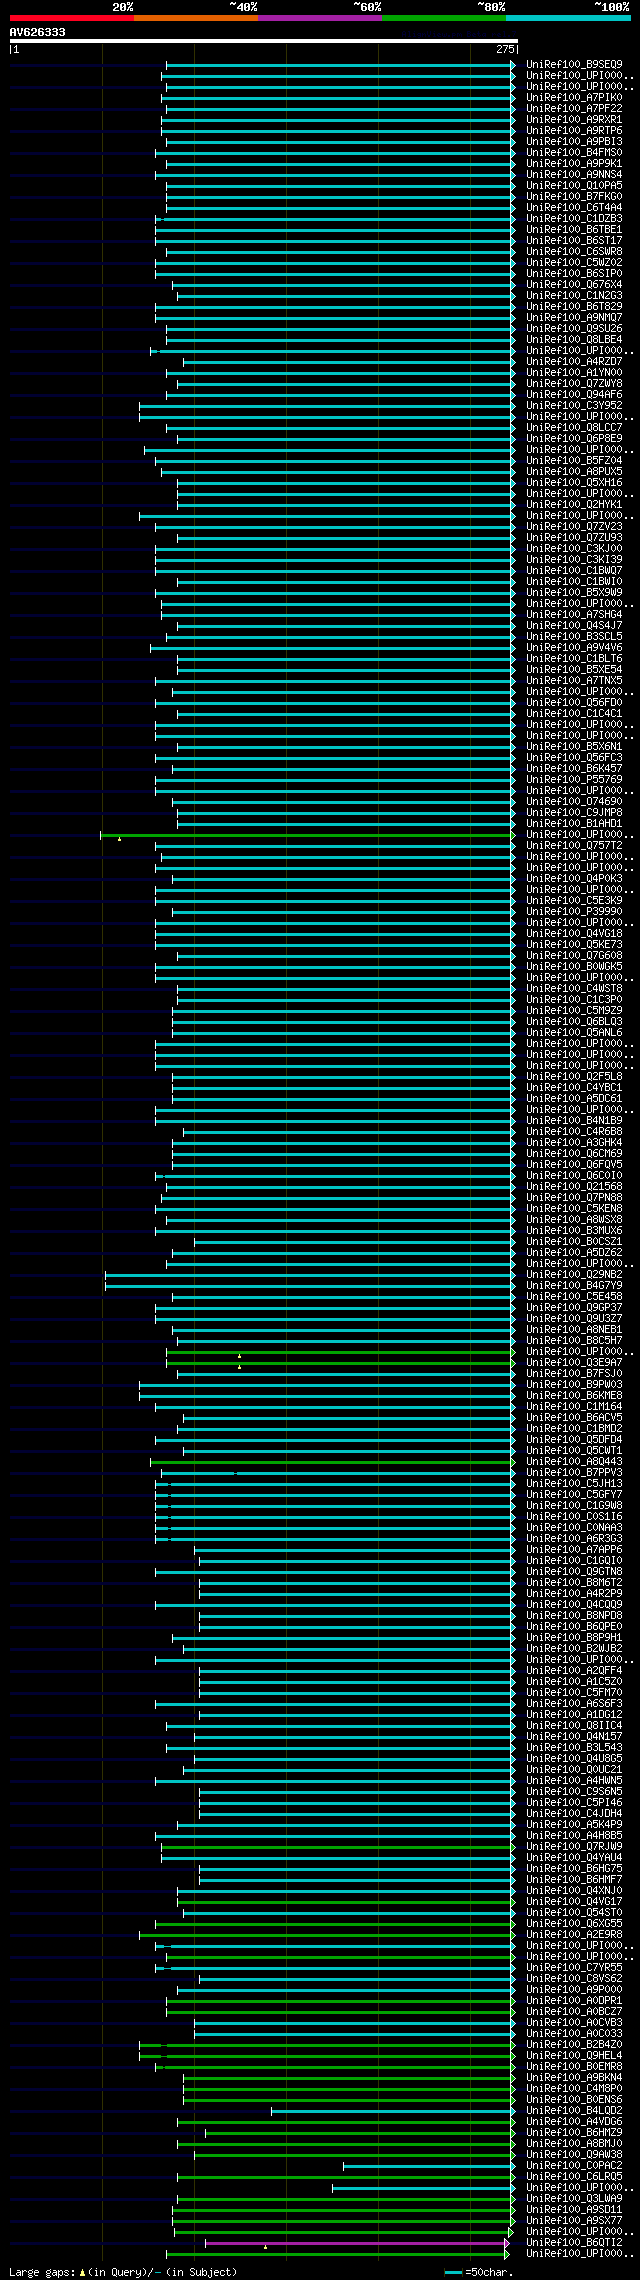Image resolution: width=640 pixels, height=2280 pixels.
Task: Open hit UniRef100_A9P9K1
Action: (x=574, y=163)
